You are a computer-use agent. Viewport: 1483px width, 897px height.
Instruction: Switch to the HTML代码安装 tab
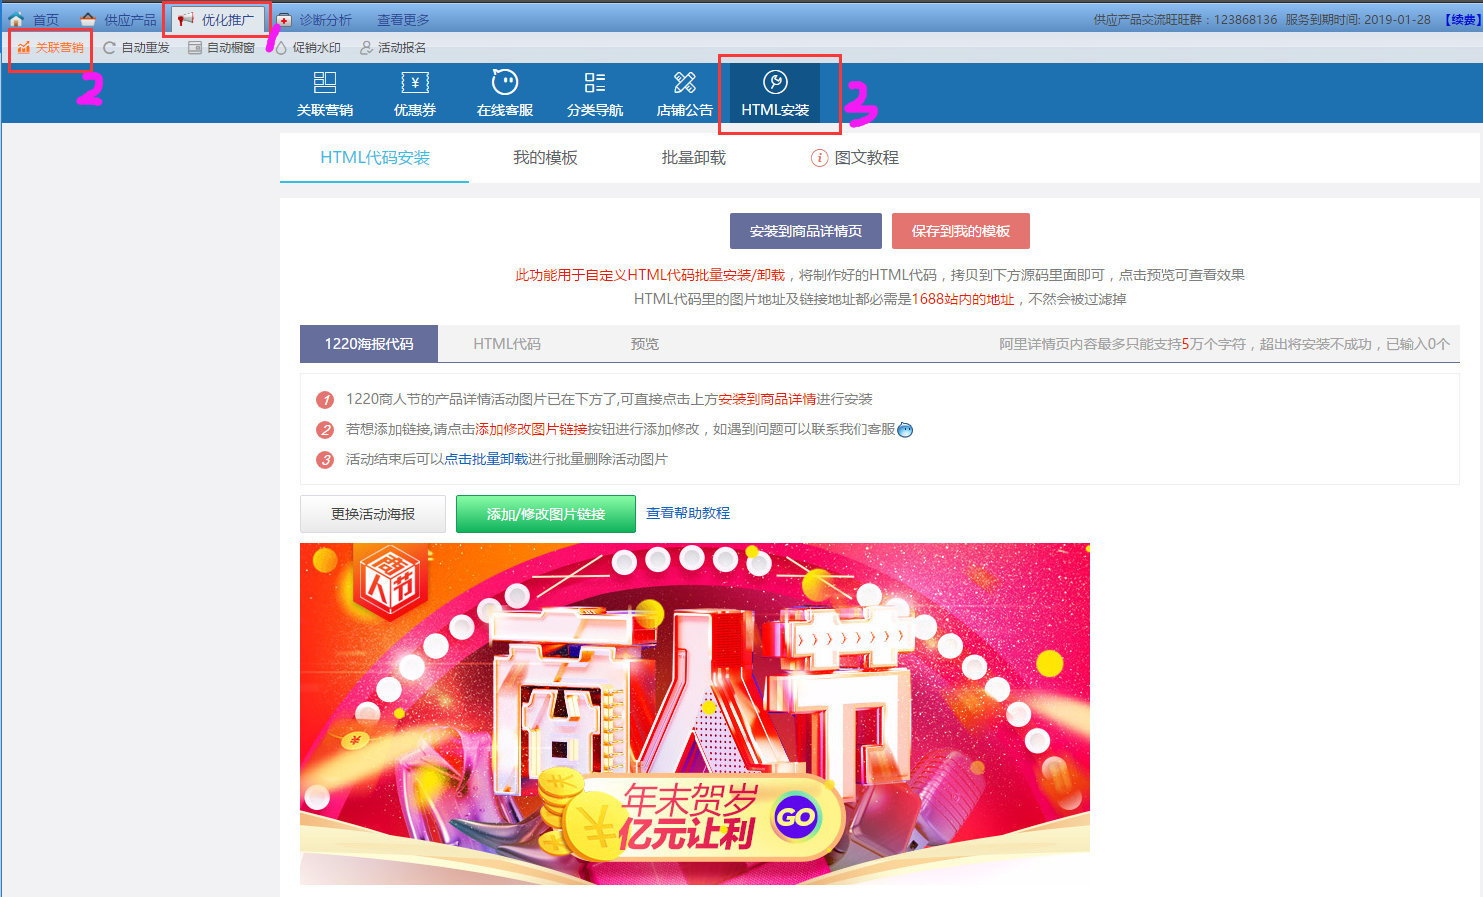coord(375,158)
